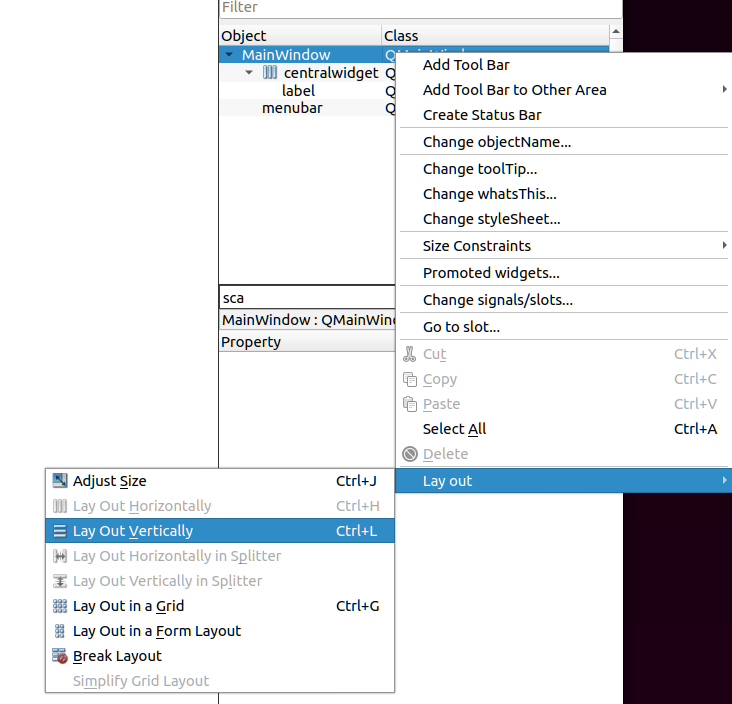Choose Select All
Image resolution: width=732 pixels, height=704 pixels.
pos(563,429)
